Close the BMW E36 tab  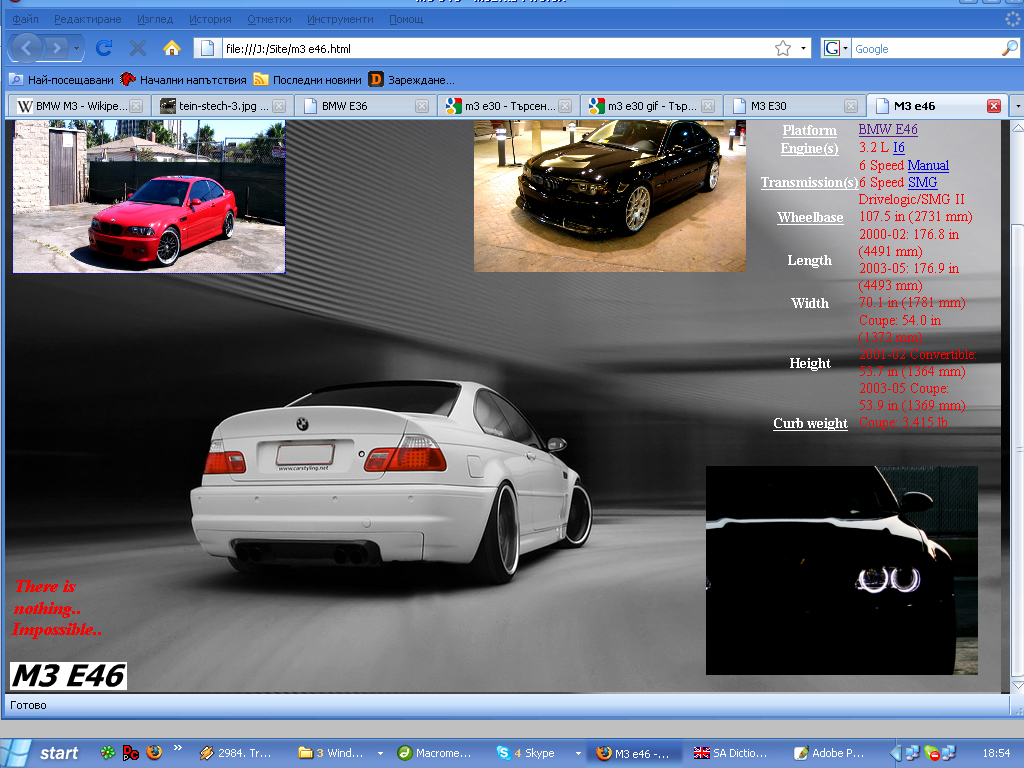click(x=422, y=106)
